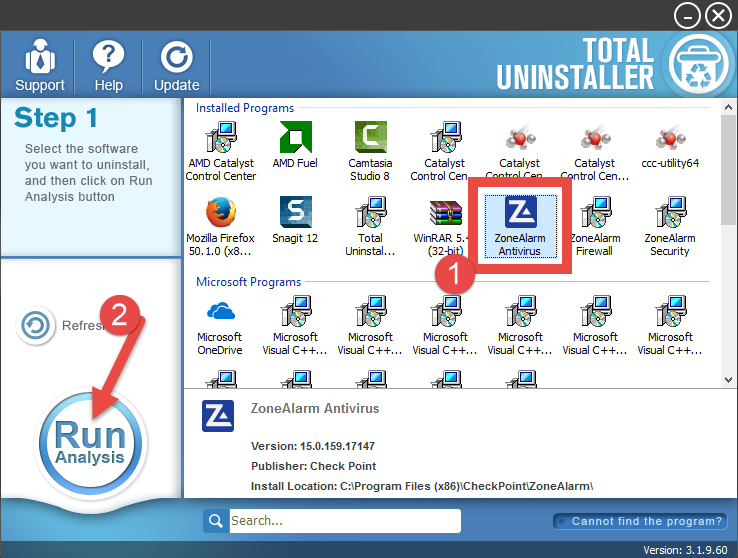Select the ccc-utility64 program
The height and width of the screenshot is (558, 738).
(x=670, y=145)
